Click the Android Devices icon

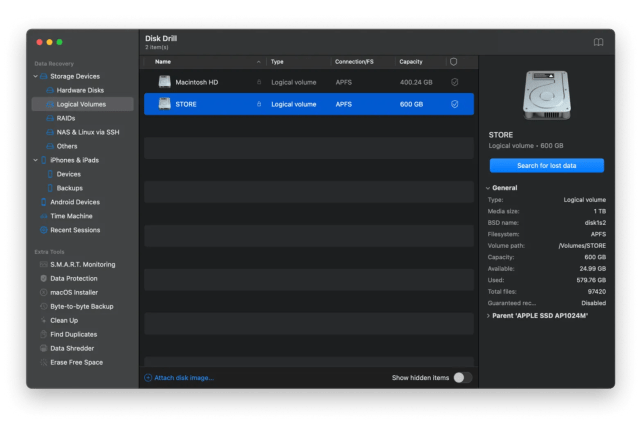(44, 202)
